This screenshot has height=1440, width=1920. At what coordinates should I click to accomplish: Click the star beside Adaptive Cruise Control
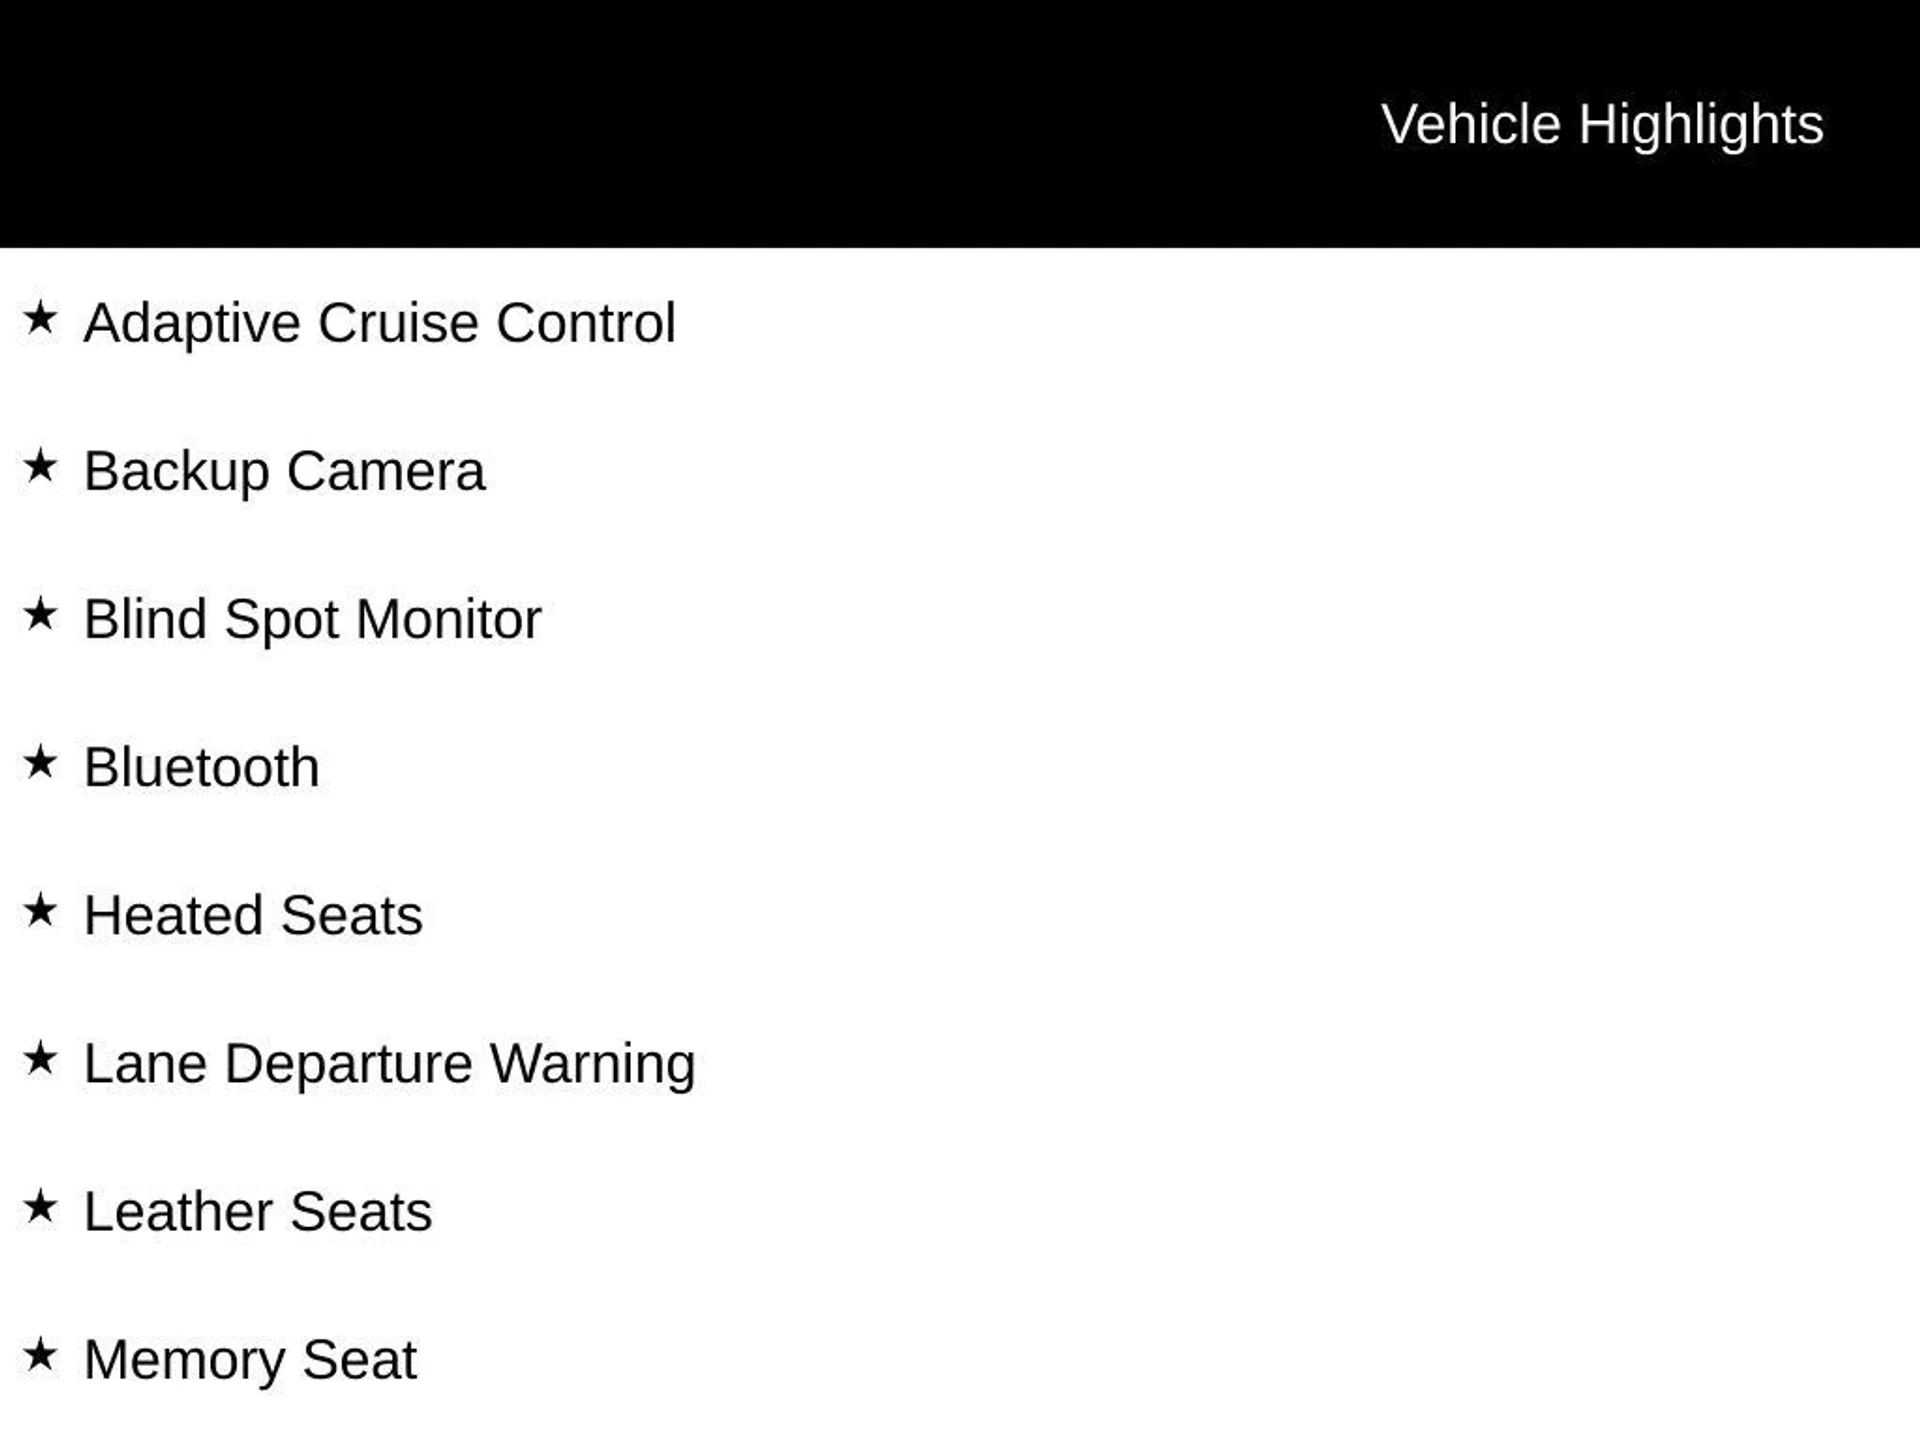point(40,319)
